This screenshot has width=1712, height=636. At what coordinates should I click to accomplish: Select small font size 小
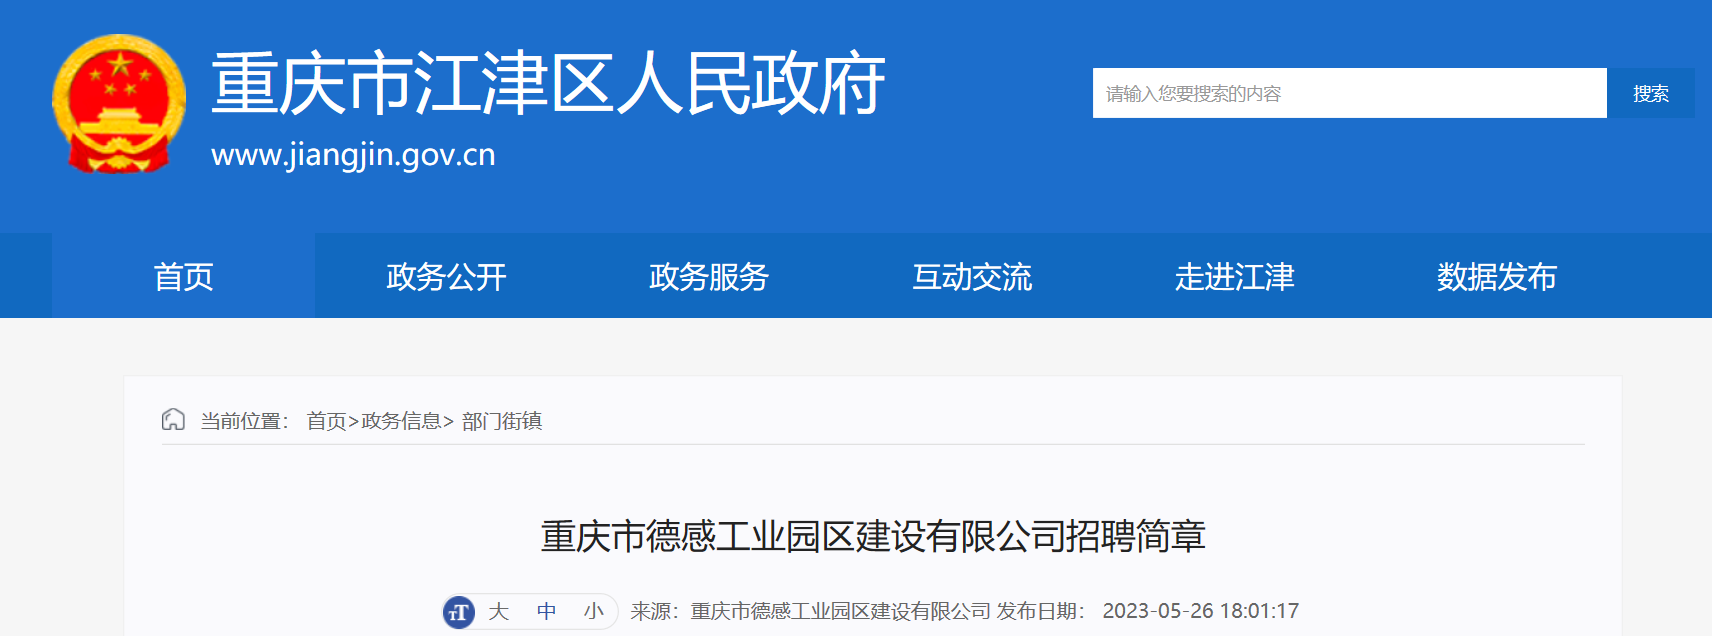tap(594, 611)
